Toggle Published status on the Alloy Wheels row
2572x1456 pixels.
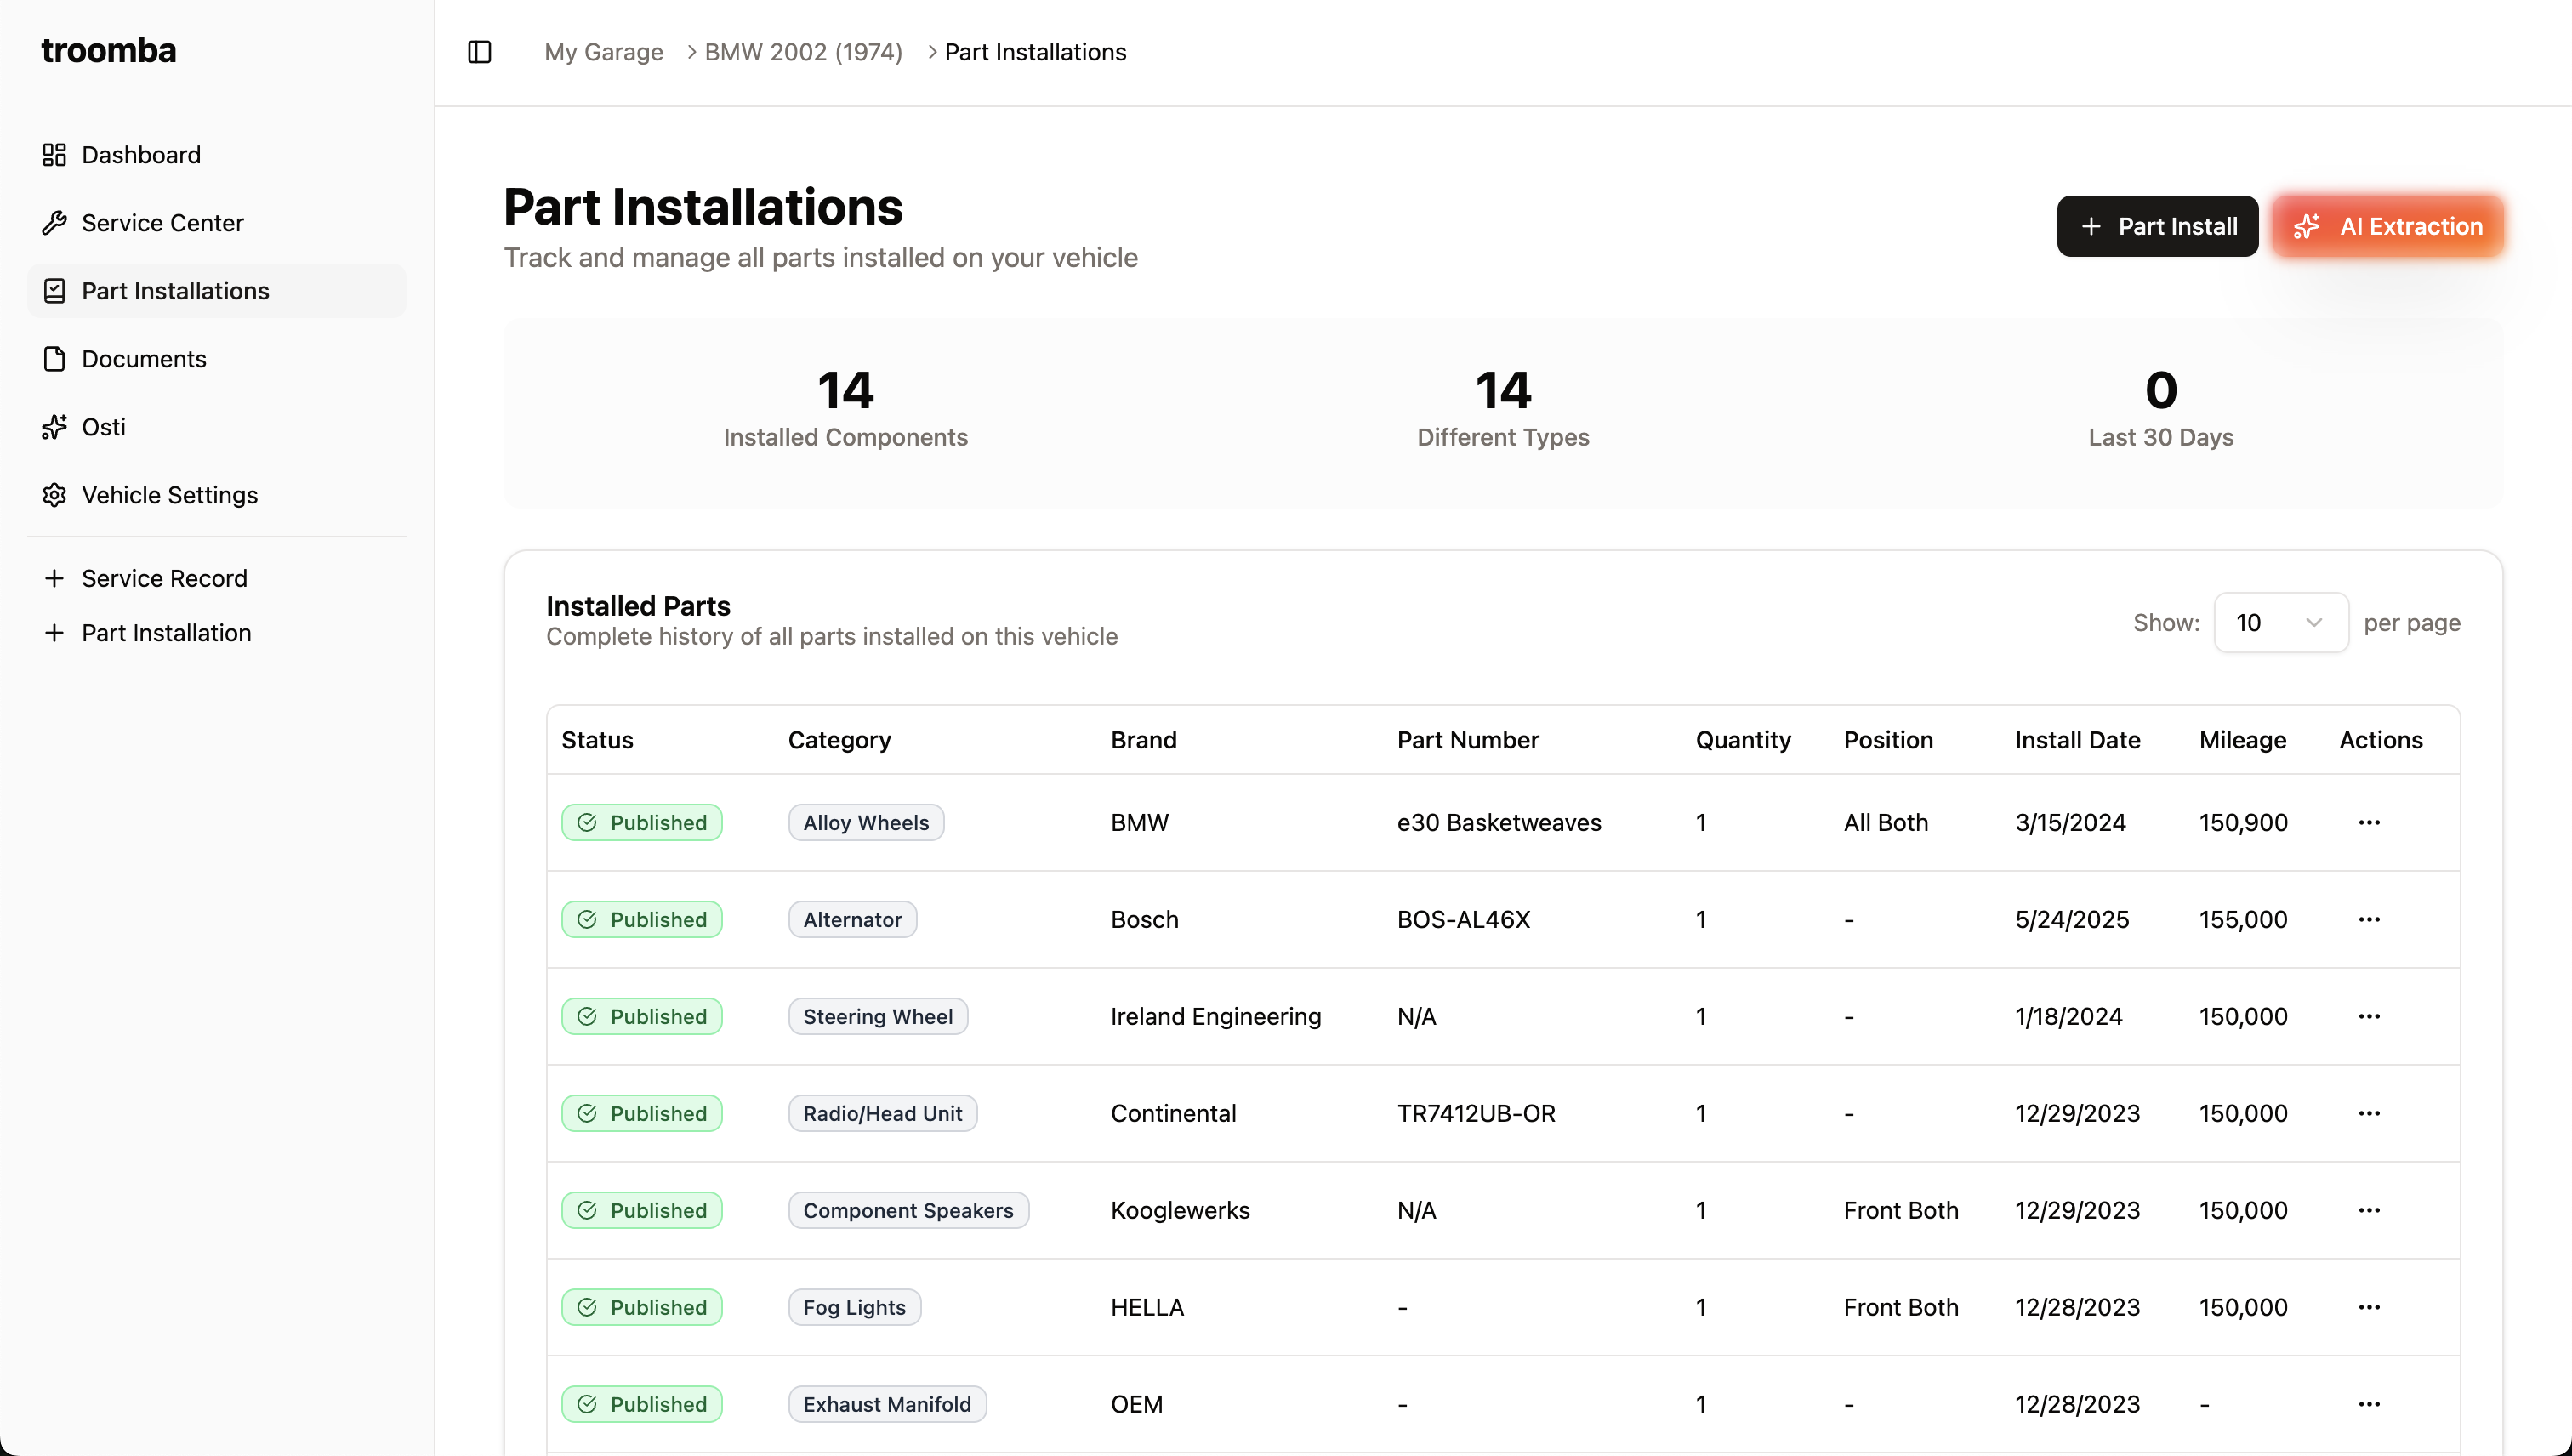(642, 822)
